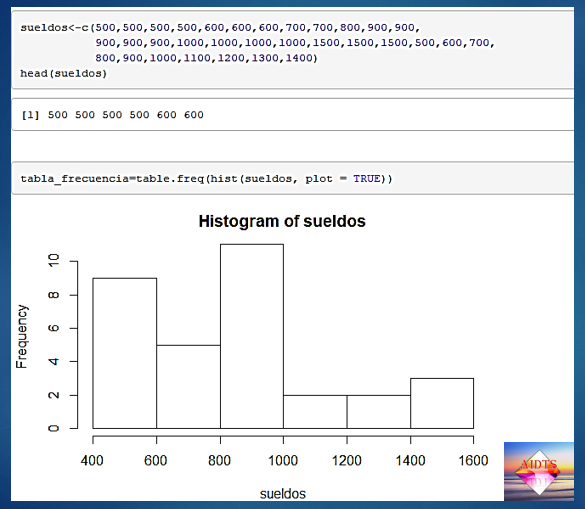The height and width of the screenshot is (509, 585).
Task: Click the y-axis tick label 2
Action: pos(54,395)
